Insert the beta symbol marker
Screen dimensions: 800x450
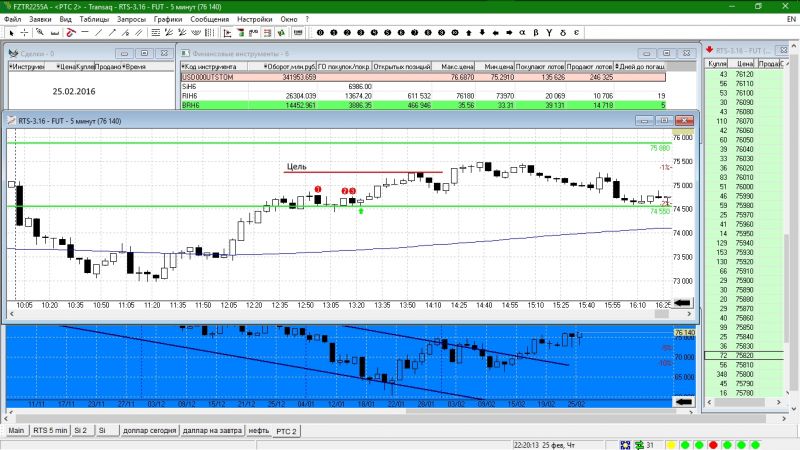pos(536,33)
